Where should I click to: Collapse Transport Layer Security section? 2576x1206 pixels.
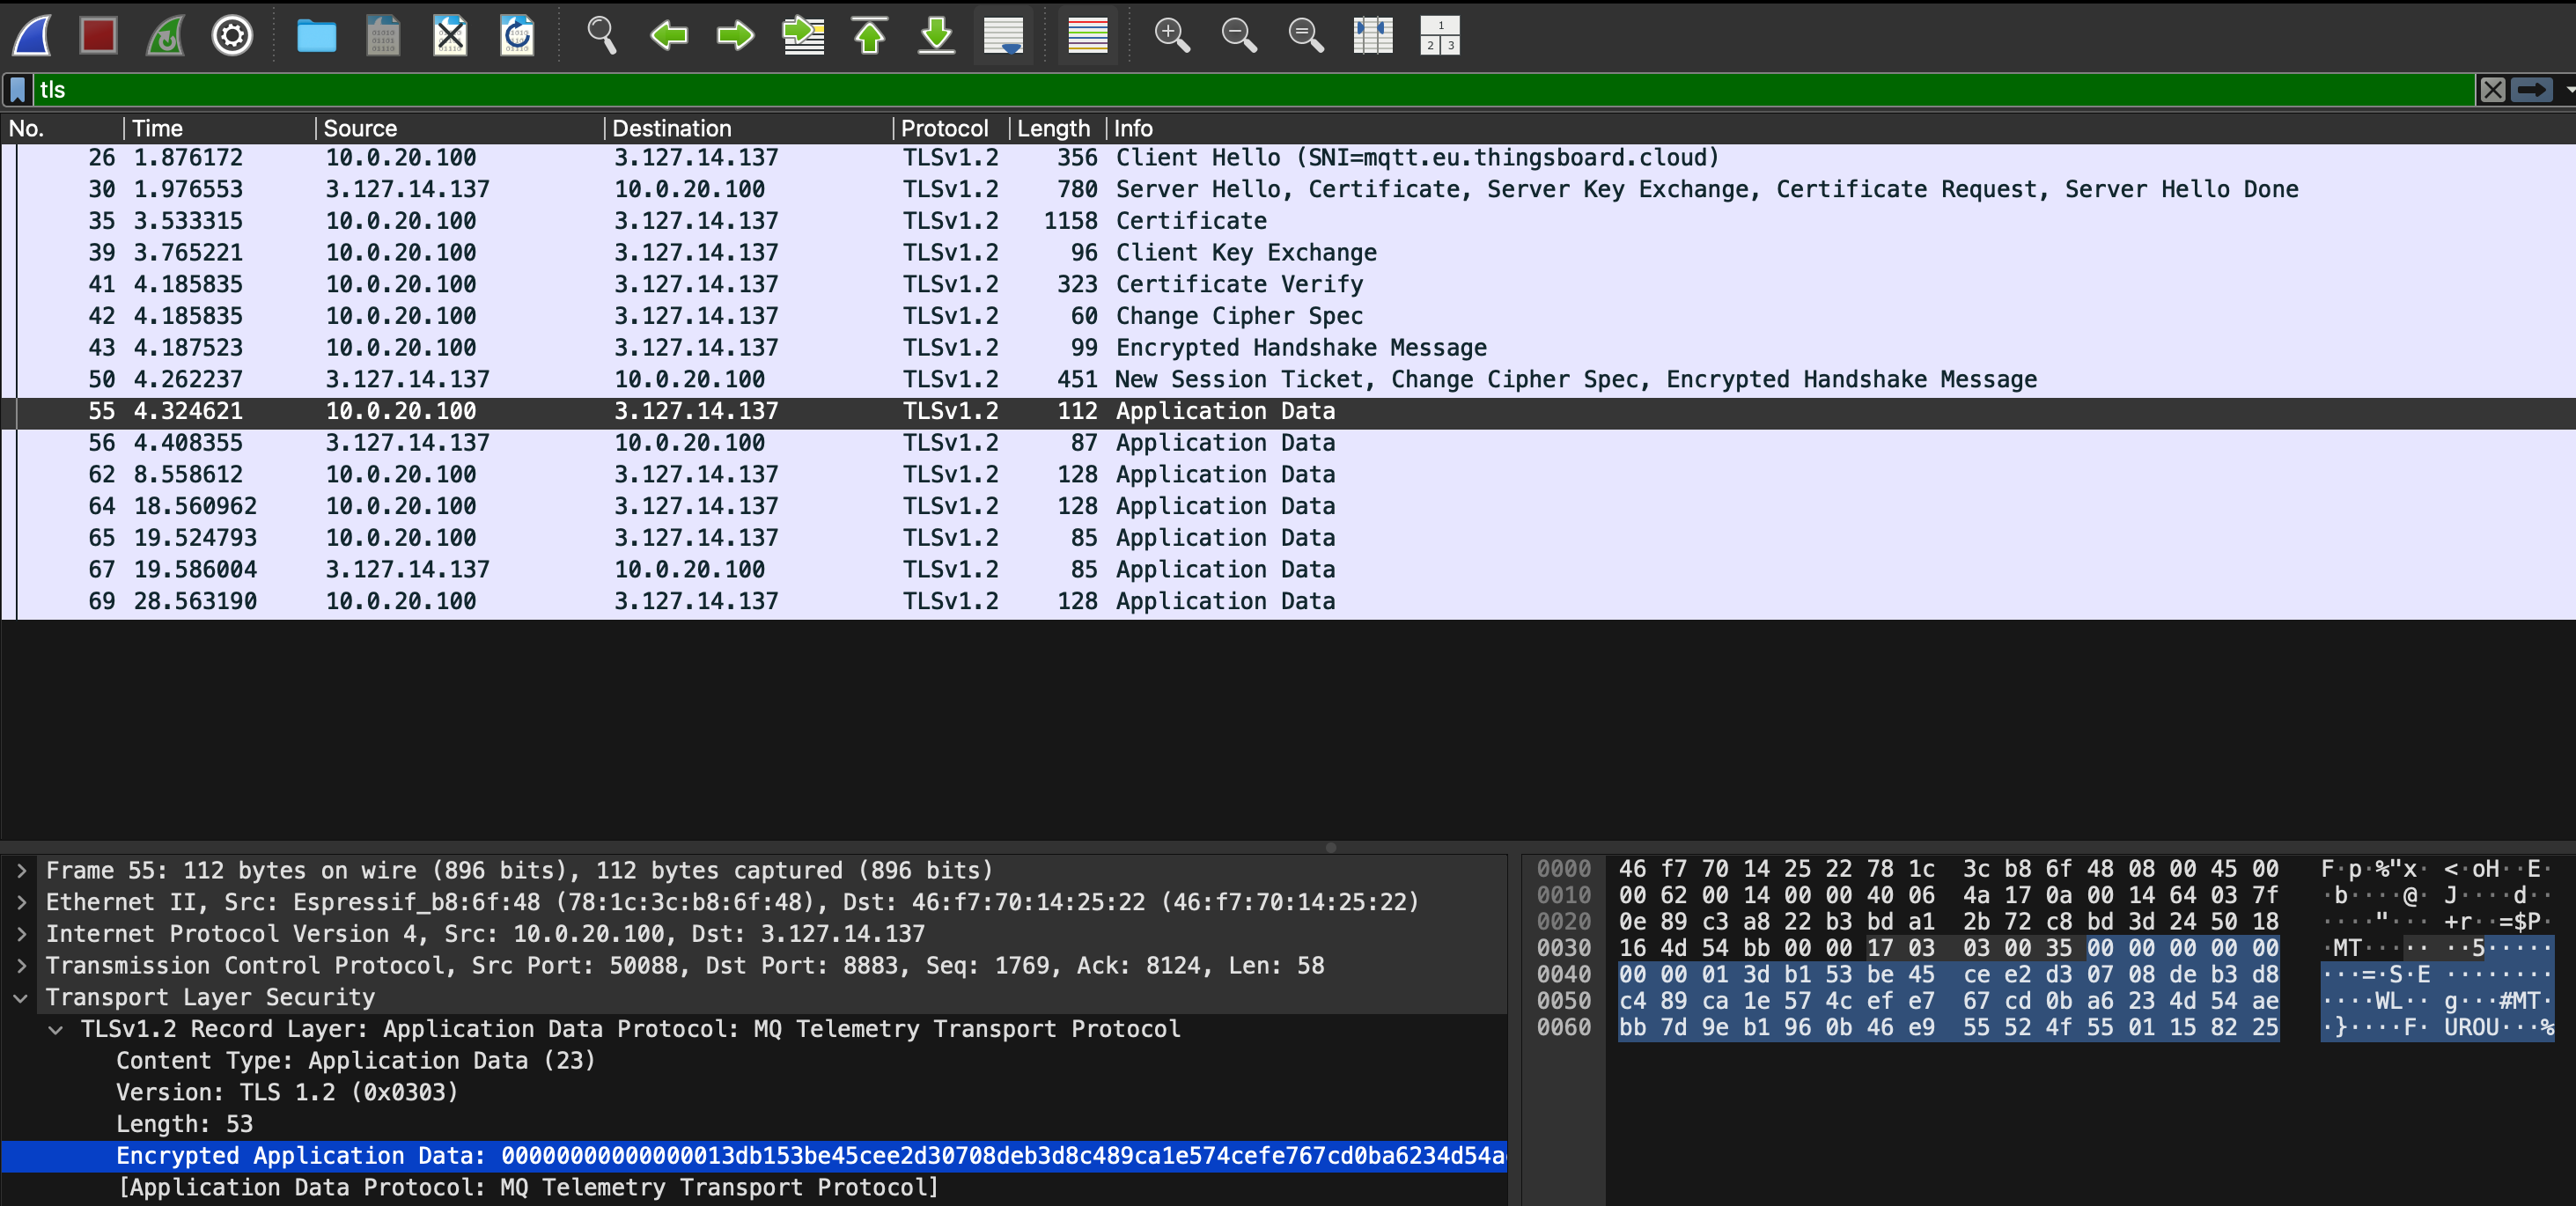point(21,998)
